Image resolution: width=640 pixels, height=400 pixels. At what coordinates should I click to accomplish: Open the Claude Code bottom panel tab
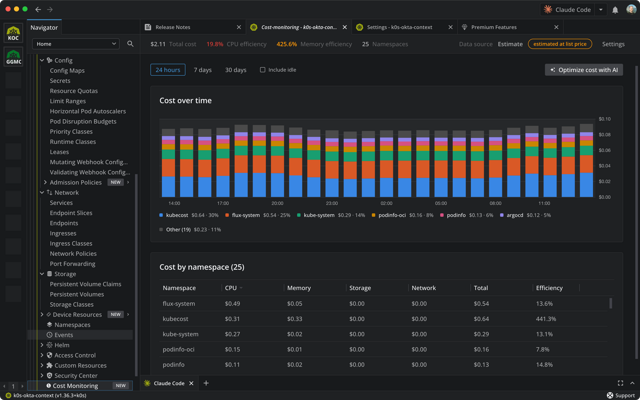point(168,383)
